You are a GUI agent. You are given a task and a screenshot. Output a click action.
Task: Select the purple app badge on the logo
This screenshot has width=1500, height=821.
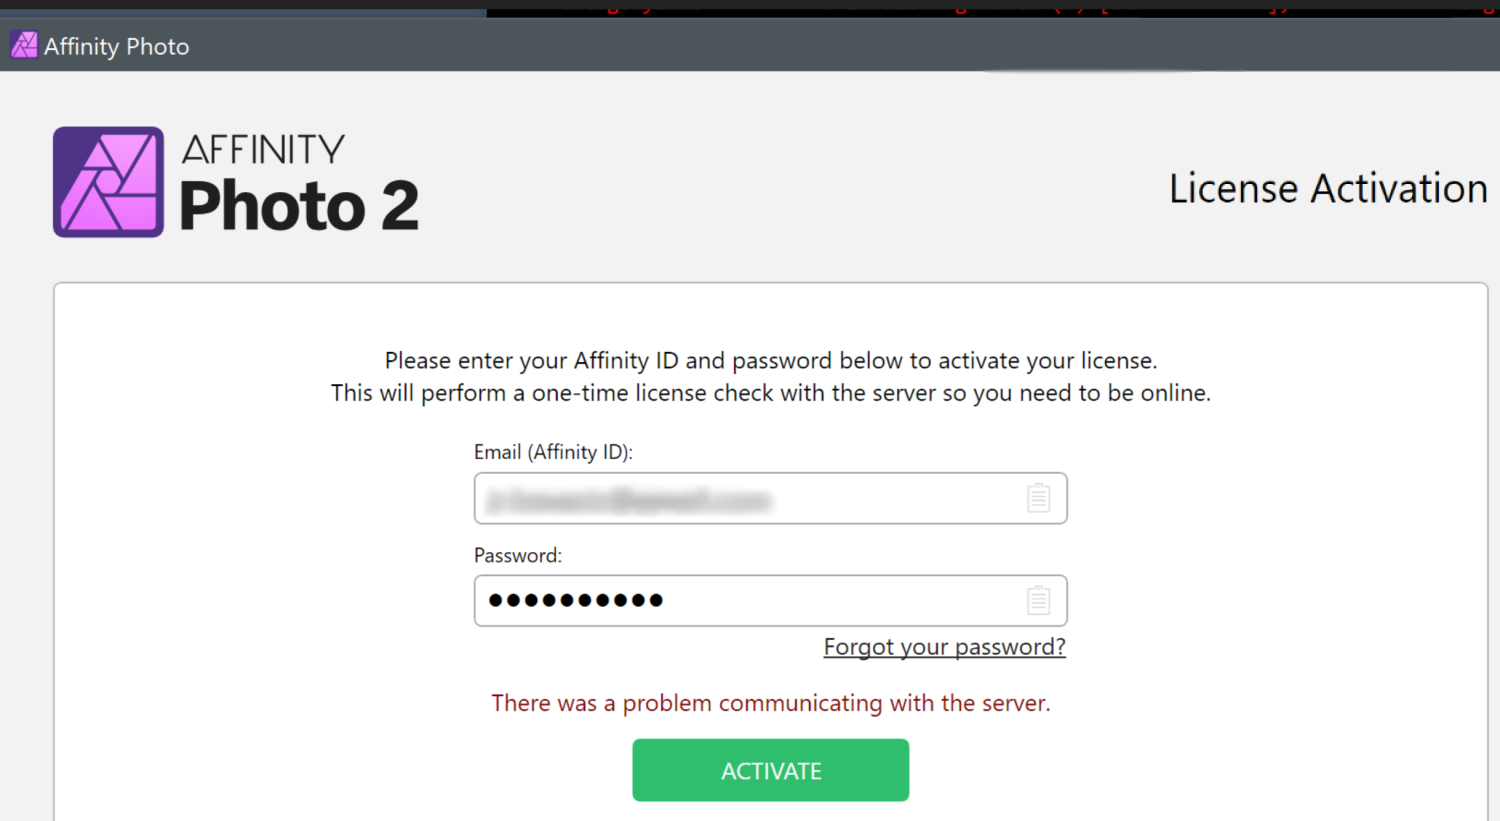click(x=107, y=181)
